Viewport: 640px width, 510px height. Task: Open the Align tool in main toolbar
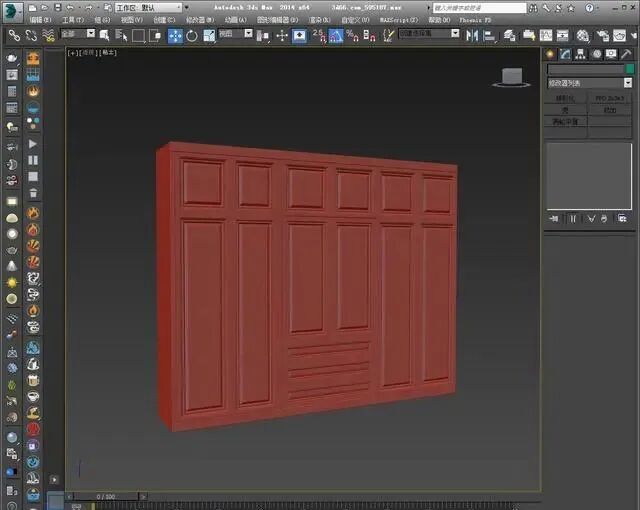pos(489,36)
